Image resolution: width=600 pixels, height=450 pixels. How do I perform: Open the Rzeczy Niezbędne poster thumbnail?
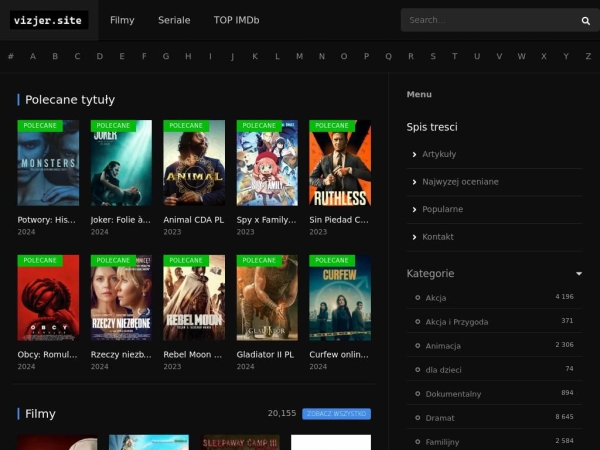point(121,298)
